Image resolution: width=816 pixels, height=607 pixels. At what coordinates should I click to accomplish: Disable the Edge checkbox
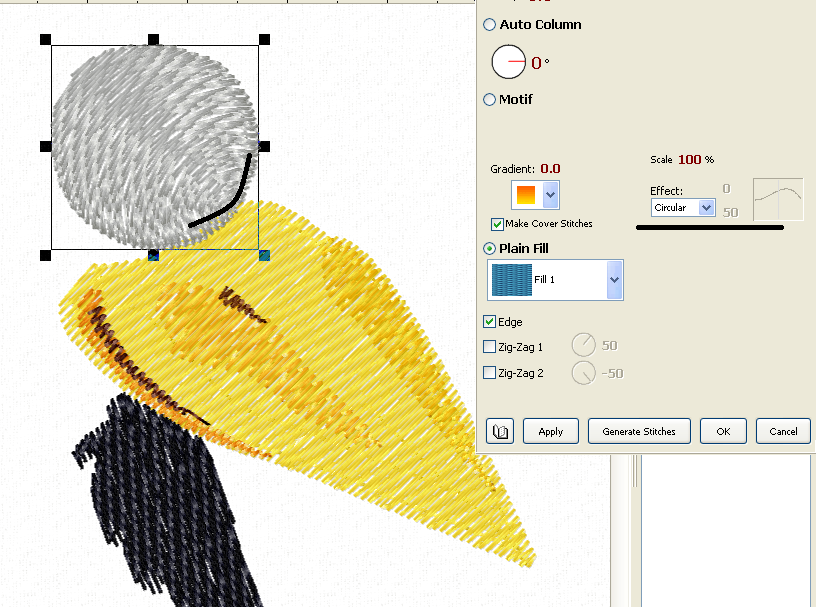point(489,322)
